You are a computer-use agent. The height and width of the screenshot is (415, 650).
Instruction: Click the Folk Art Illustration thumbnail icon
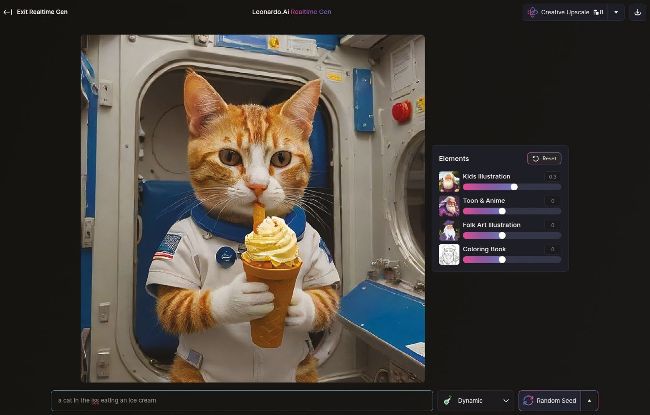tap(449, 230)
